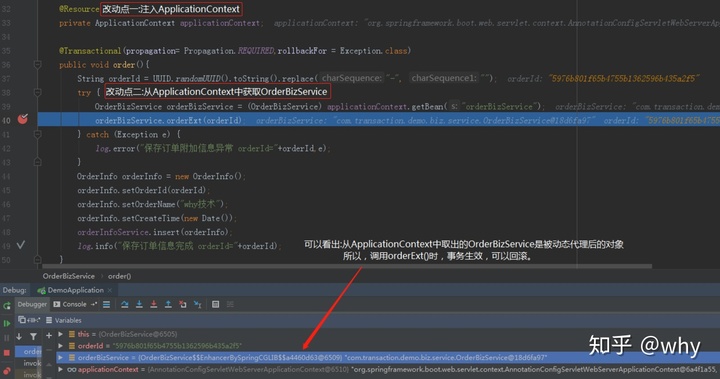Viewport: 720px width, 379px height.
Task: Click 'OrderInfo orderInfo = new OrderInfo()' line
Action: (x=161, y=176)
